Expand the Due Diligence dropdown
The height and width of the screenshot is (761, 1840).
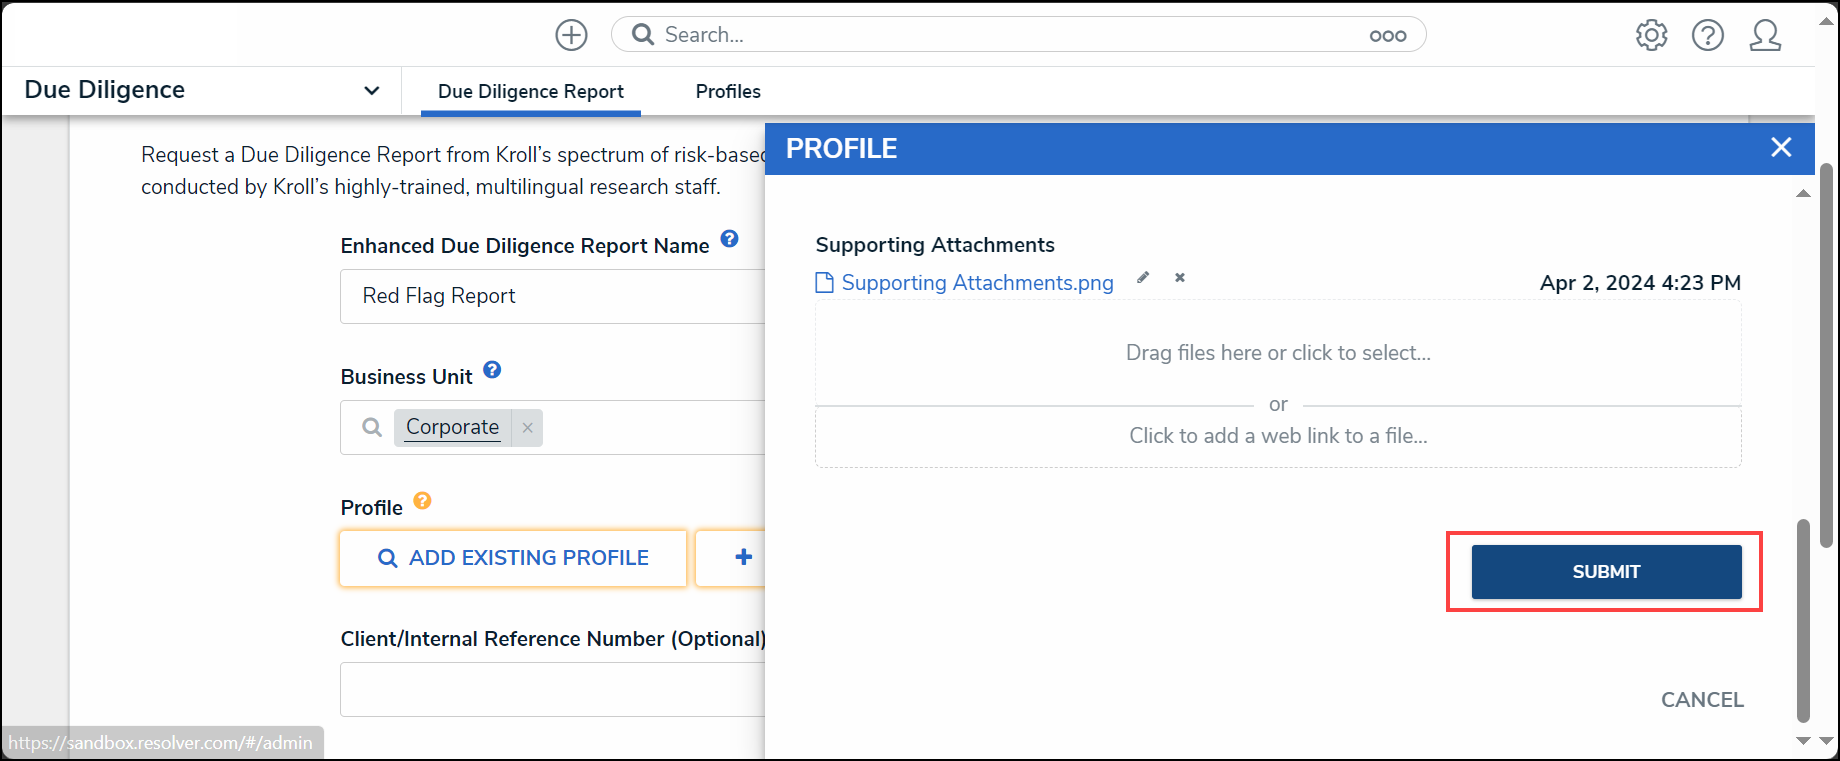click(371, 90)
